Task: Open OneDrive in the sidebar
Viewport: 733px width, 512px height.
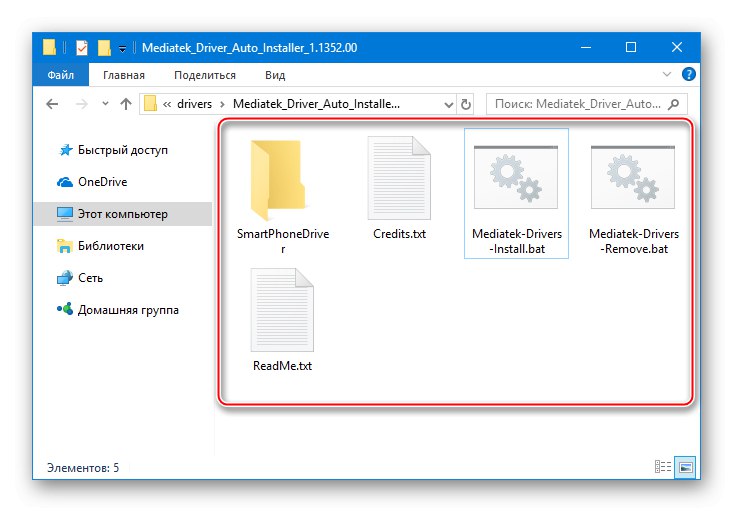Action: click(92, 182)
